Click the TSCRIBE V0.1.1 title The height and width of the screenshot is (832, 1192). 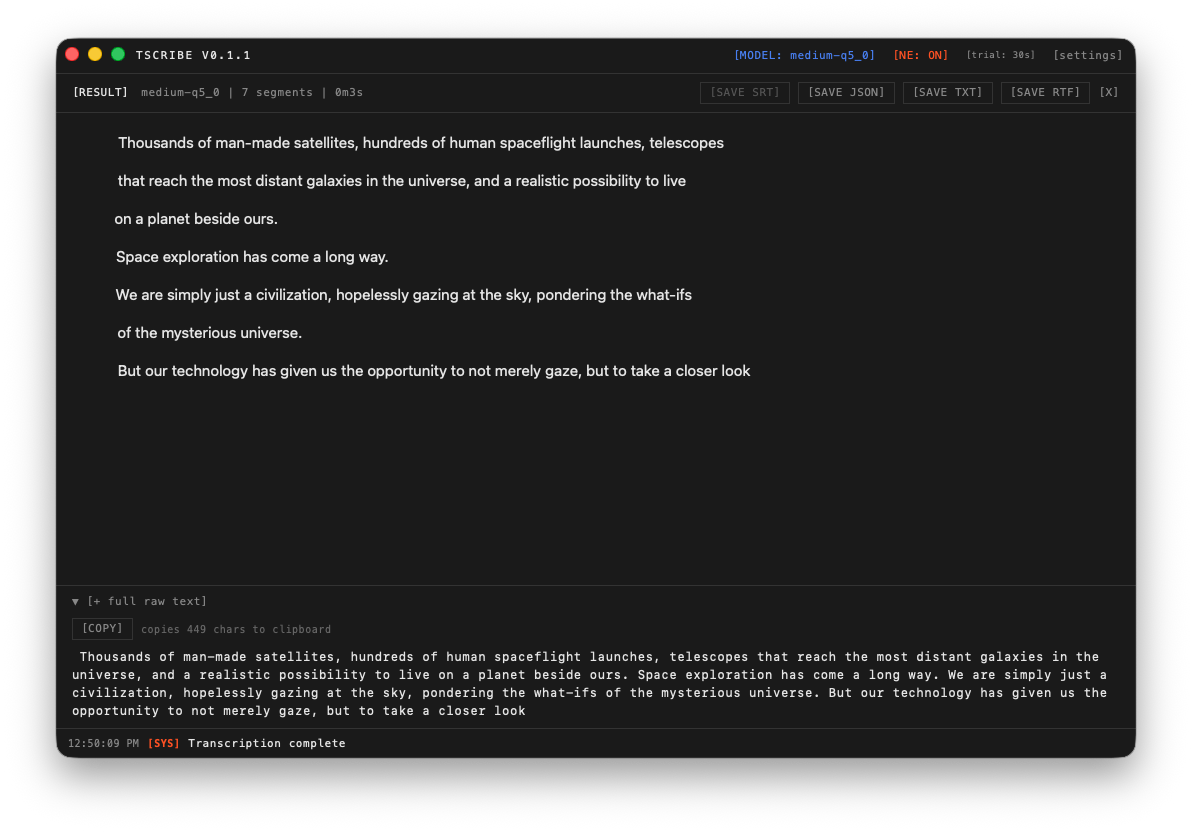(193, 56)
